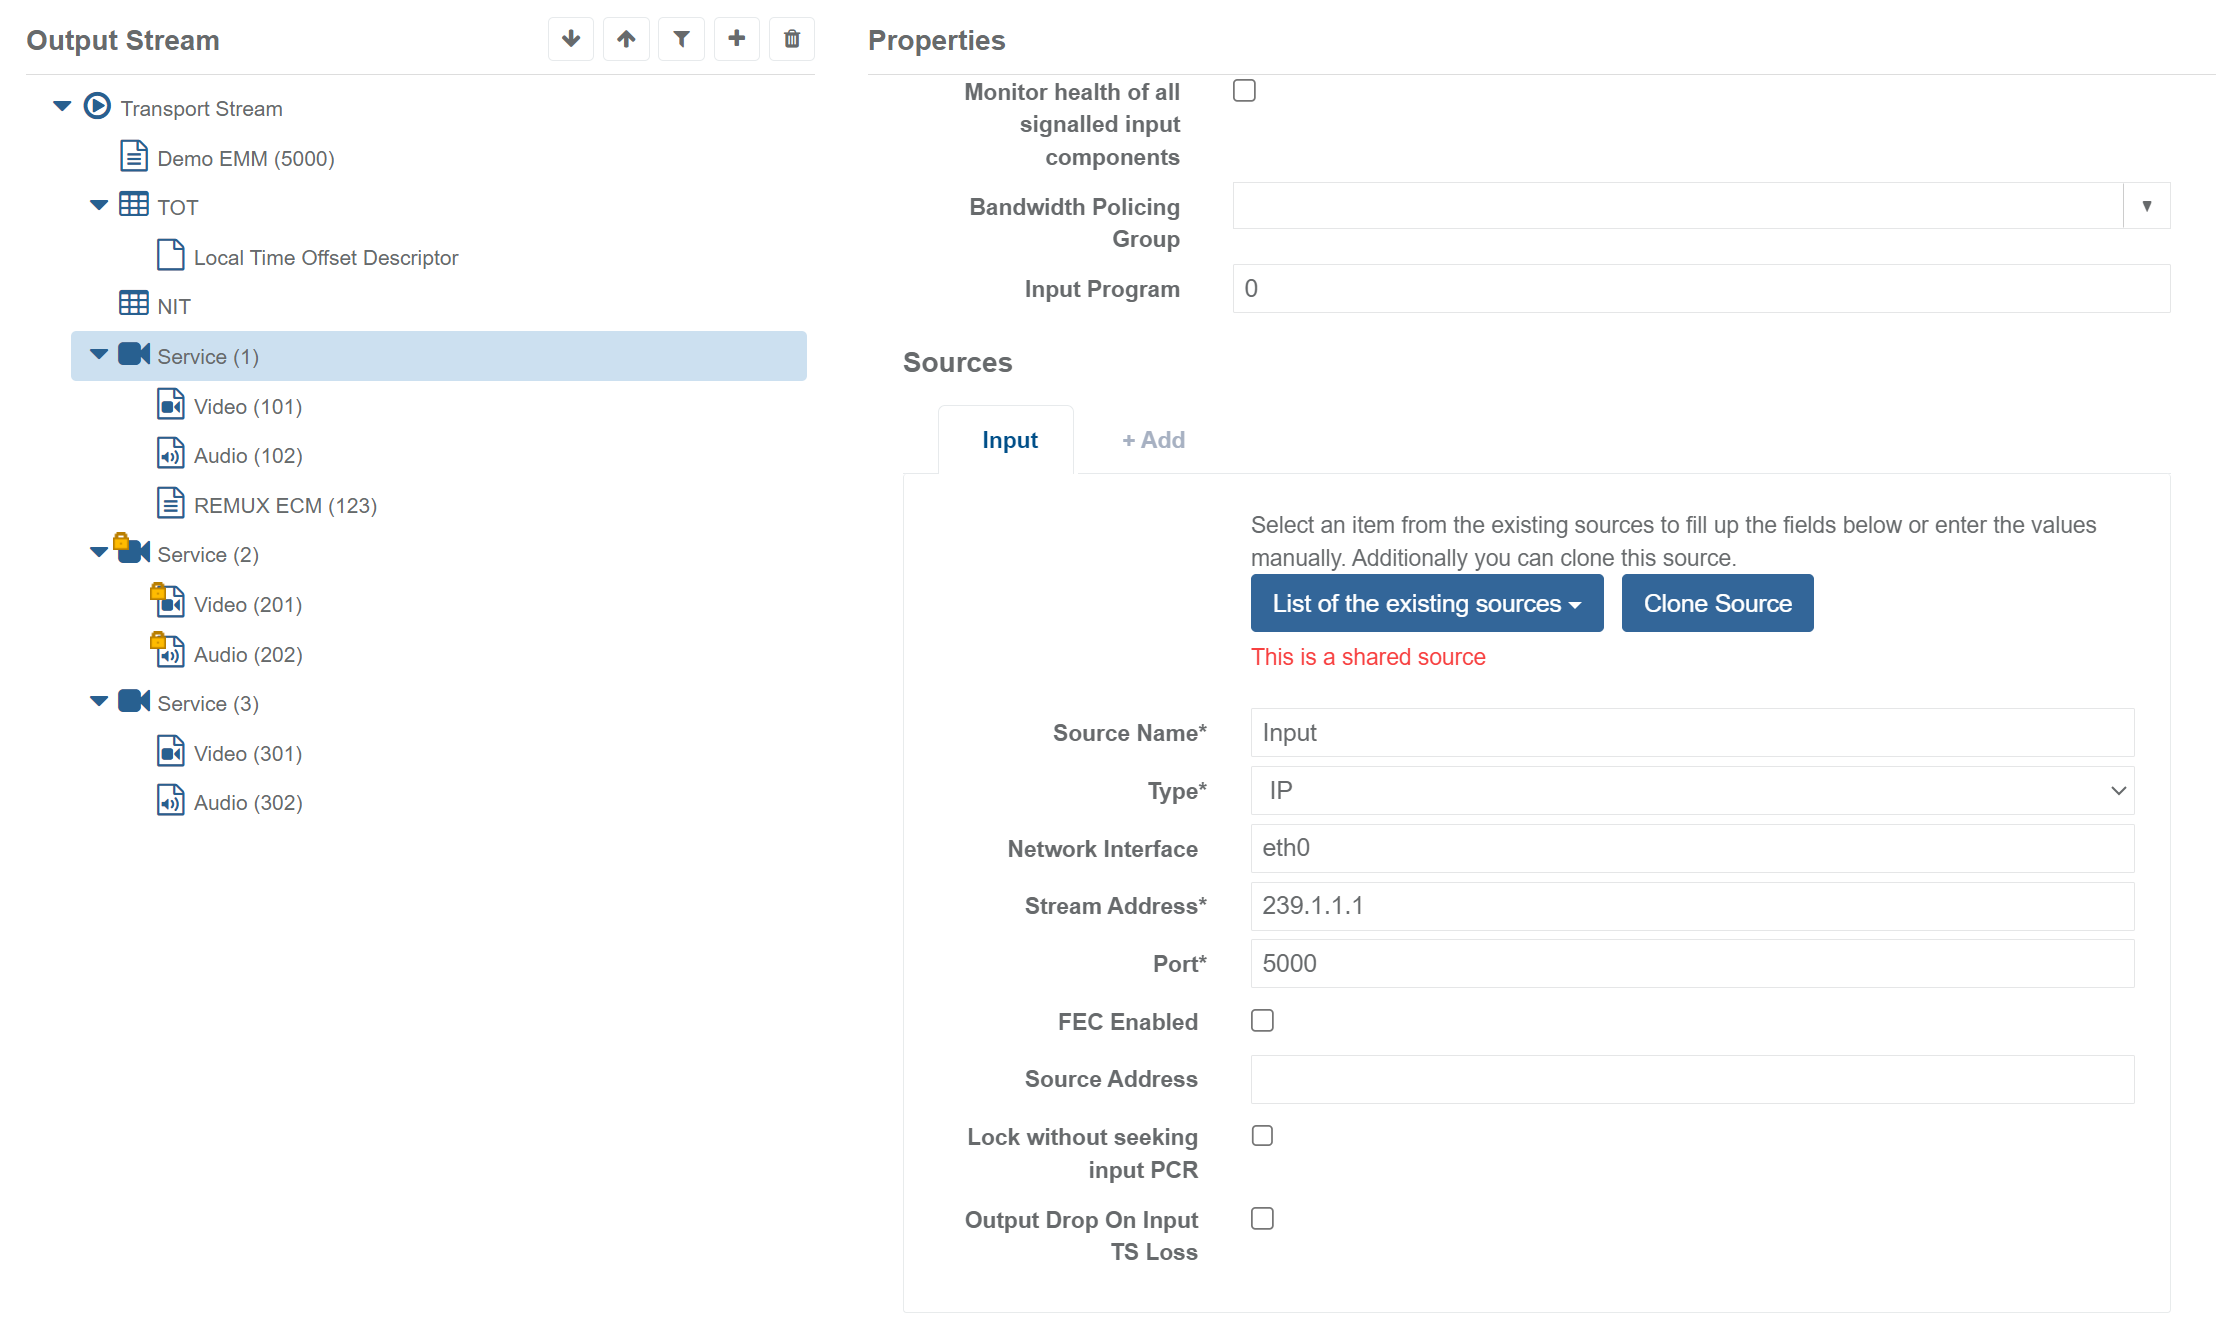Switch to the Input sources tab

coord(1009,440)
